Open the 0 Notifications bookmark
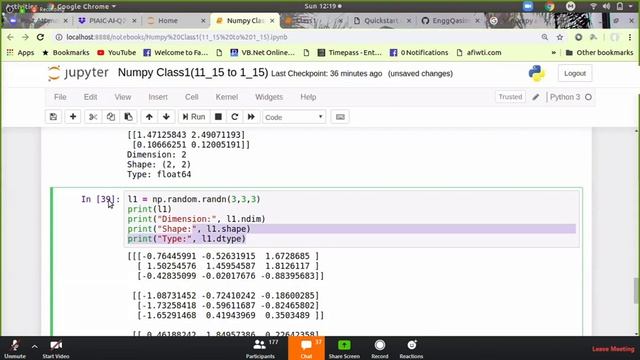Screen dimensions: 640x360 click(x=419, y=53)
